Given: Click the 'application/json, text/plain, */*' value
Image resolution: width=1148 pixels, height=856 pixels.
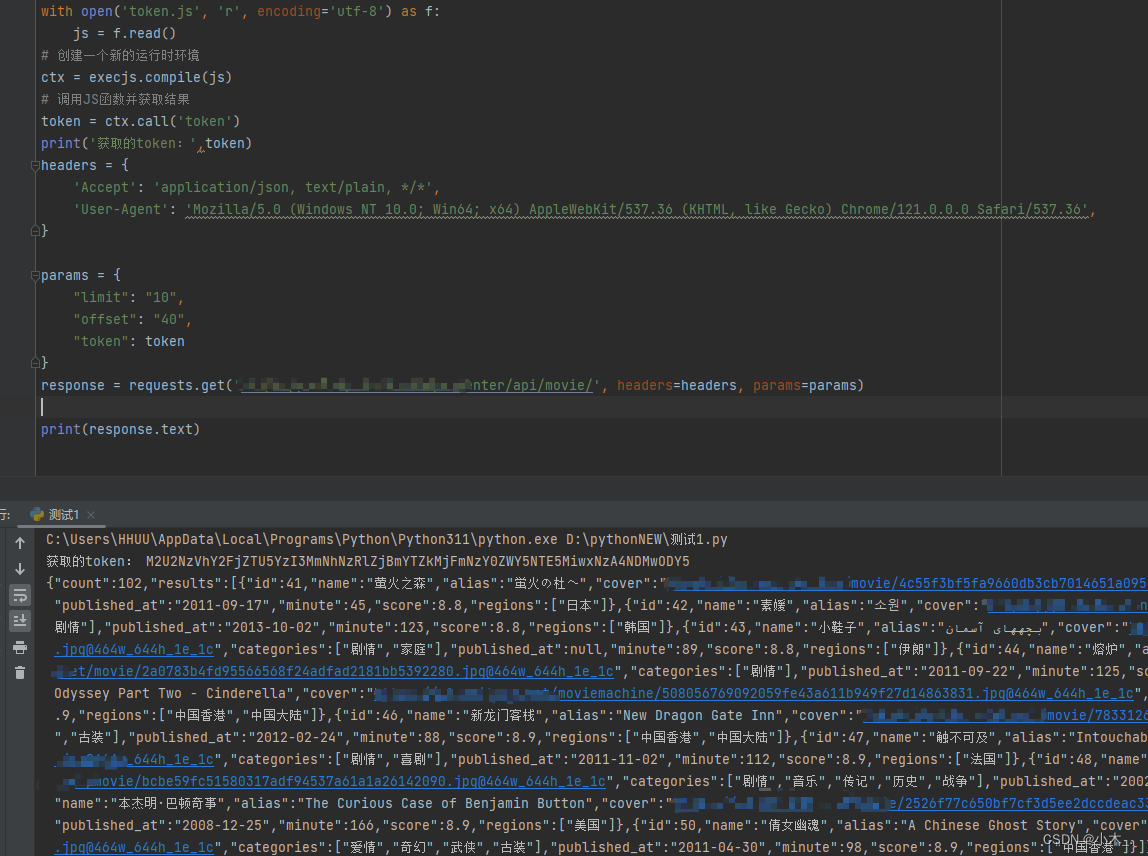Looking at the screenshot, I should coord(293,187).
